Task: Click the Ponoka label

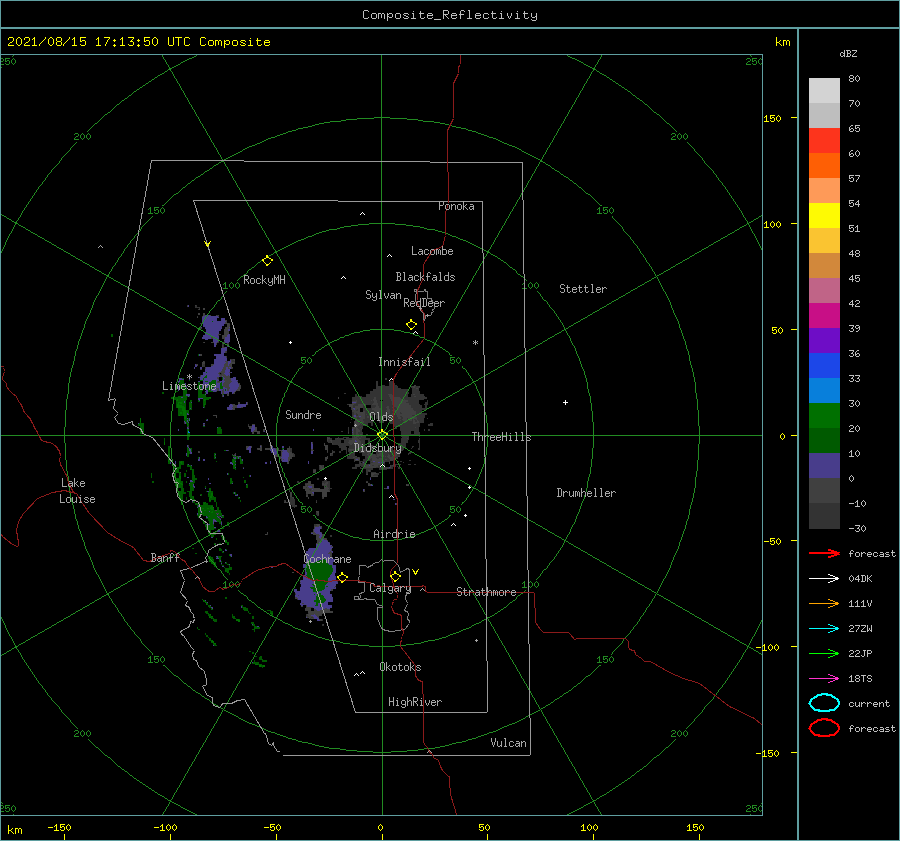Action: (456, 206)
